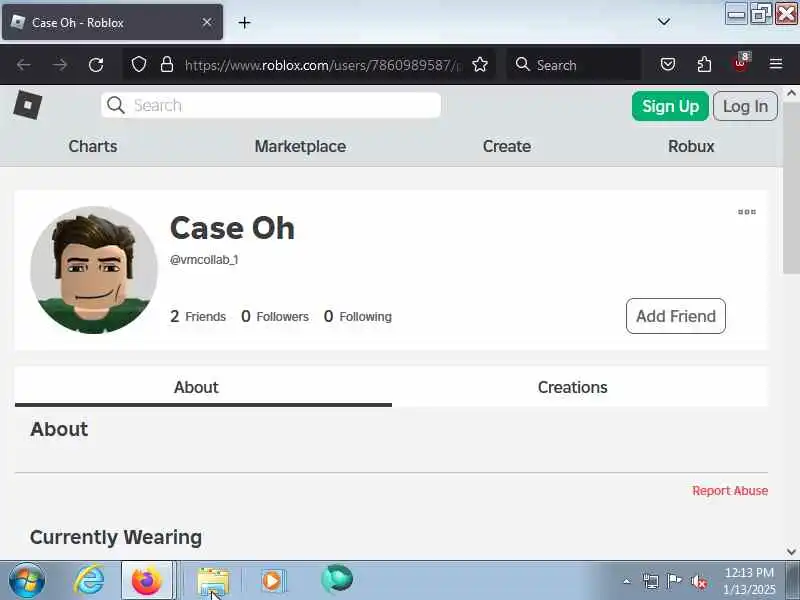This screenshot has height=600, width=800.
Task: Expand the list all tabs chevron
Action: pyautogui.click(x=664, y=22)
